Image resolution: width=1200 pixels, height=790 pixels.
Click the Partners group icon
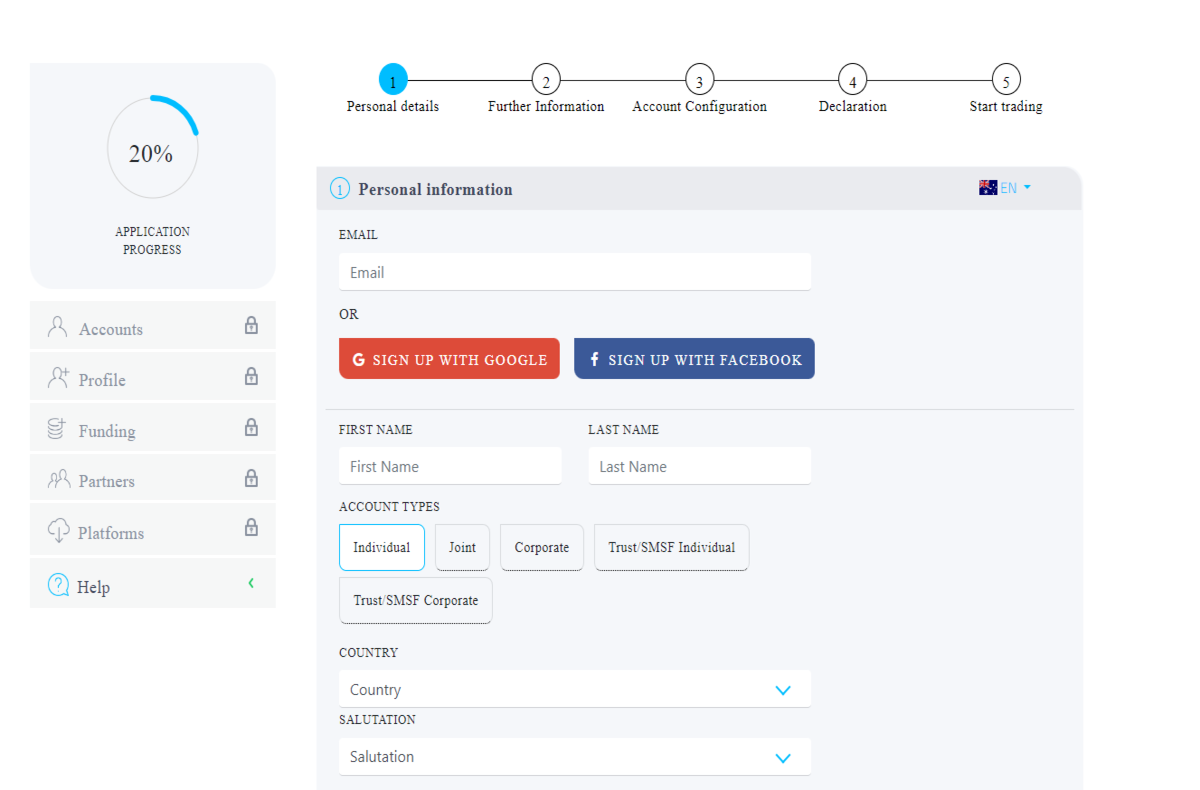coord(58,479)
